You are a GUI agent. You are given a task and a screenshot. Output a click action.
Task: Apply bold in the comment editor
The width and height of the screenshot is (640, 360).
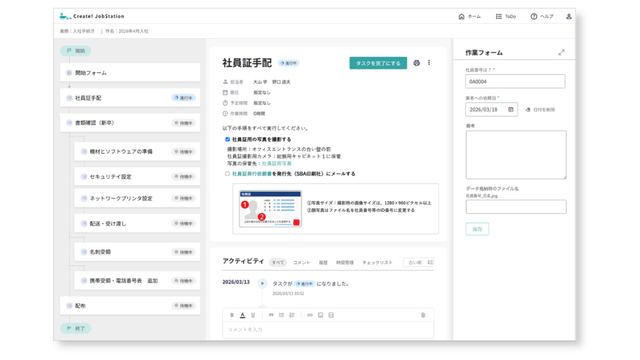[x=232, y=315]
